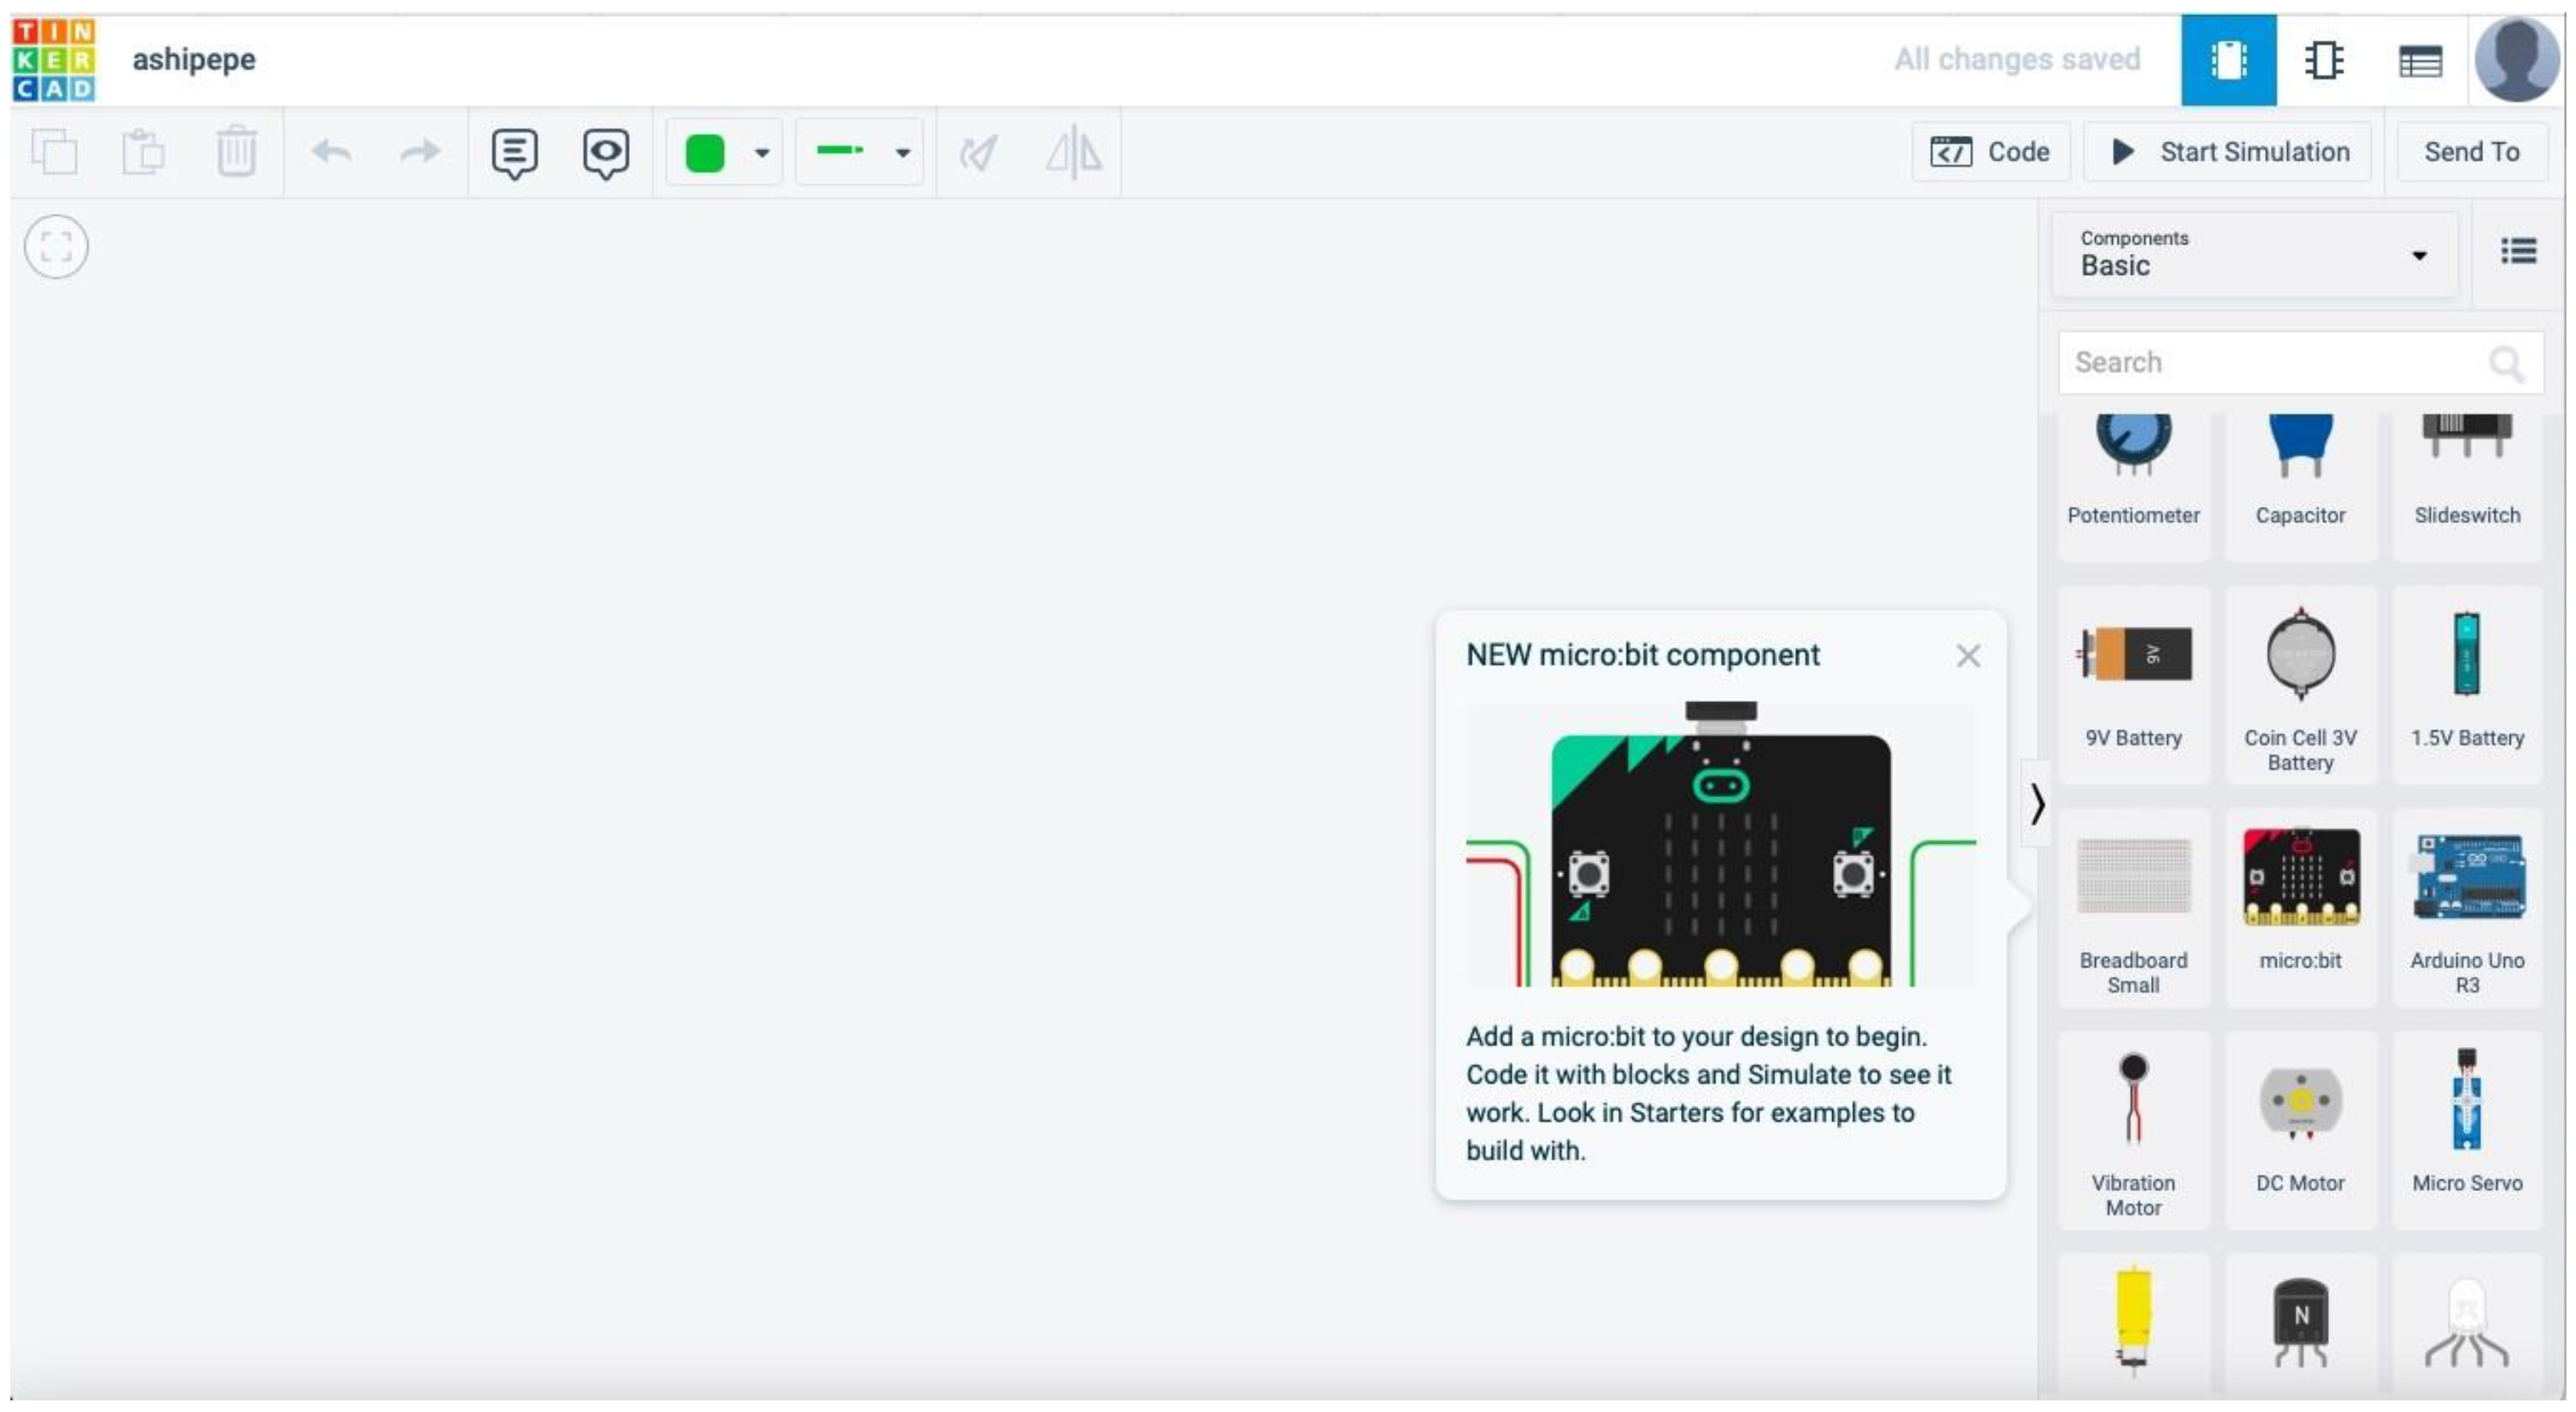This screenshot has width=2576, height=1412.
Task: Click the mirror flip icon
Action: [1073, 153]
